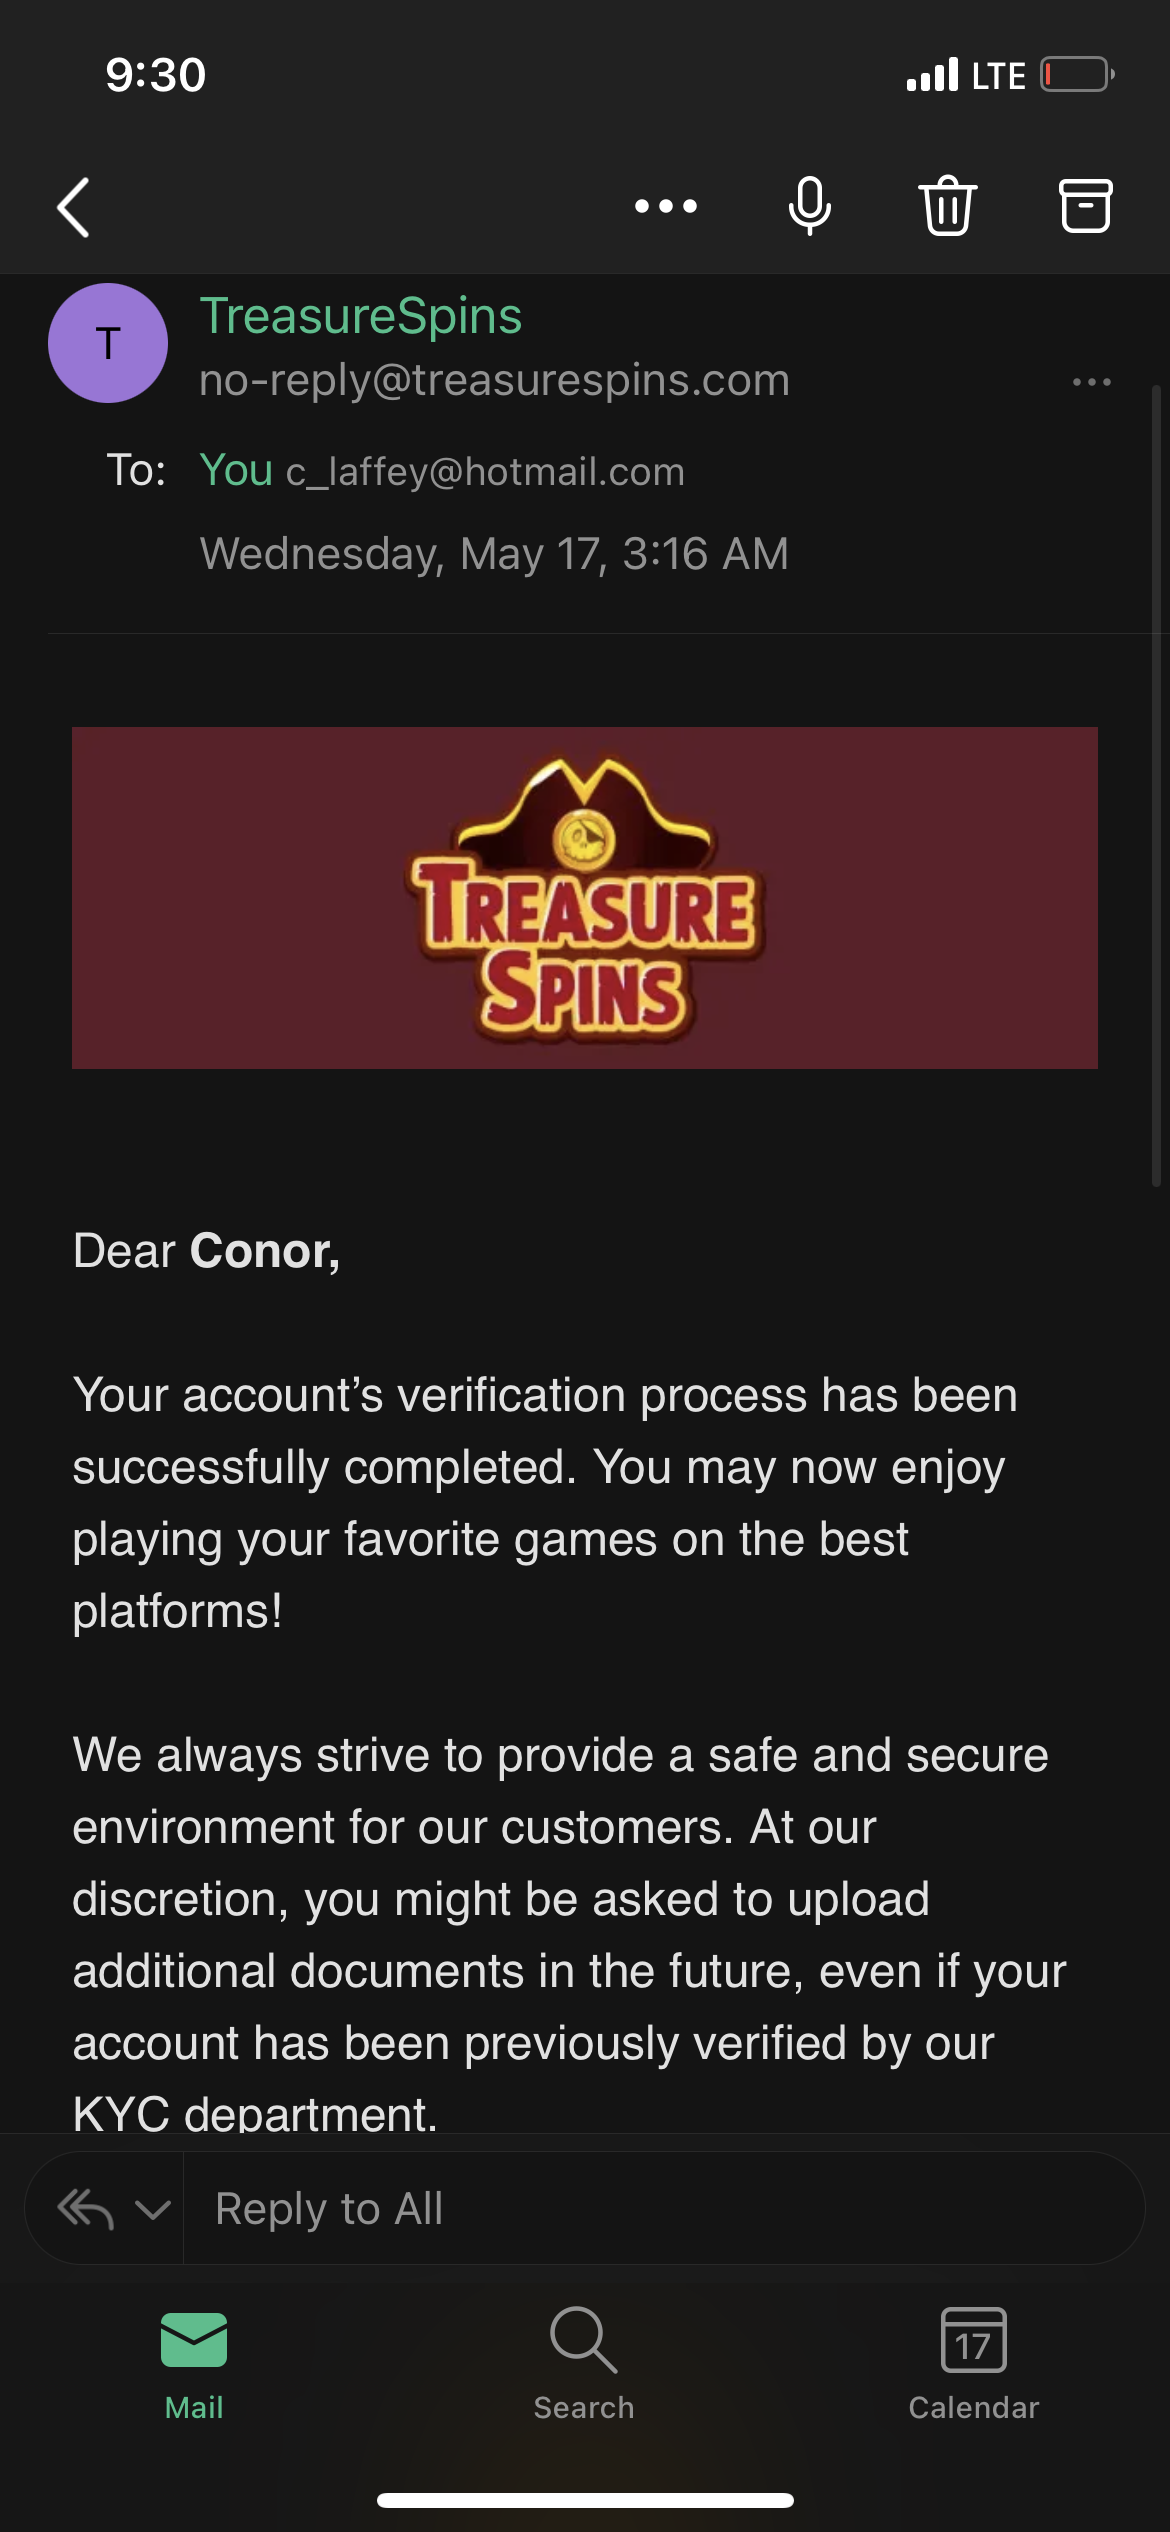
Task: Tap the TreasureSpins sender name
Action: coord(361,317)
